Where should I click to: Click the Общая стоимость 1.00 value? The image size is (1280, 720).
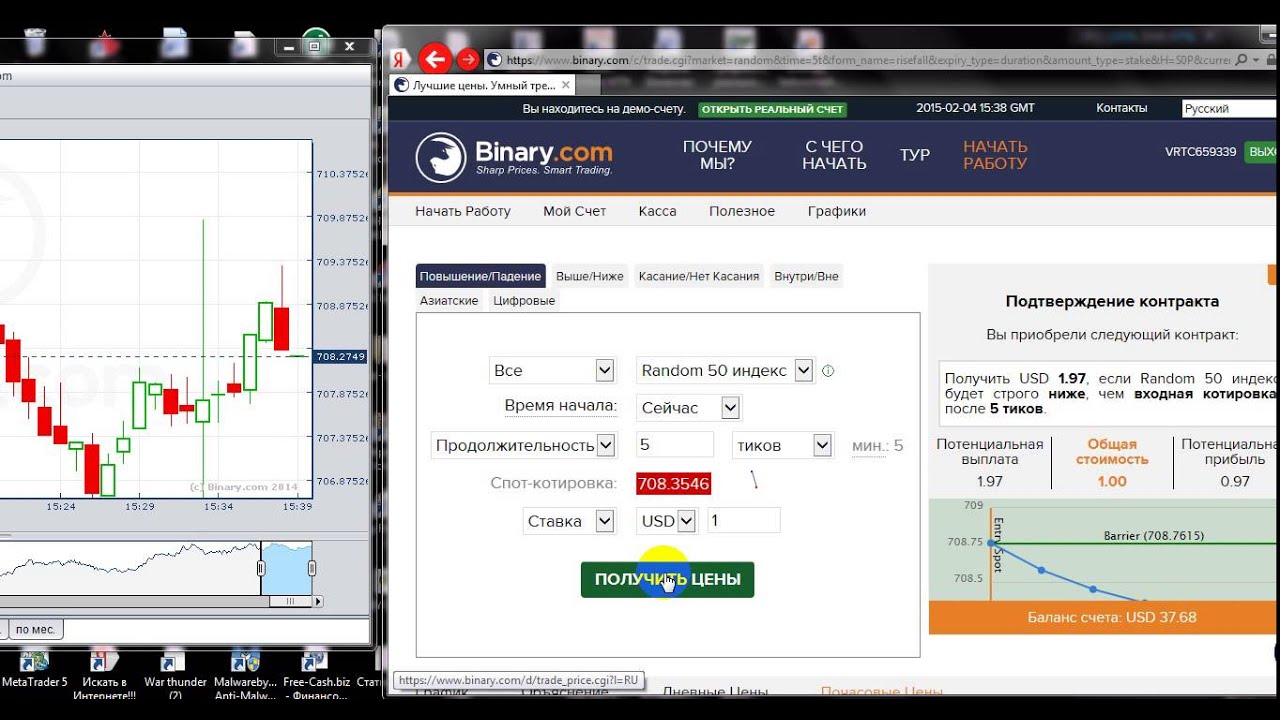(x=1112, y=481)
